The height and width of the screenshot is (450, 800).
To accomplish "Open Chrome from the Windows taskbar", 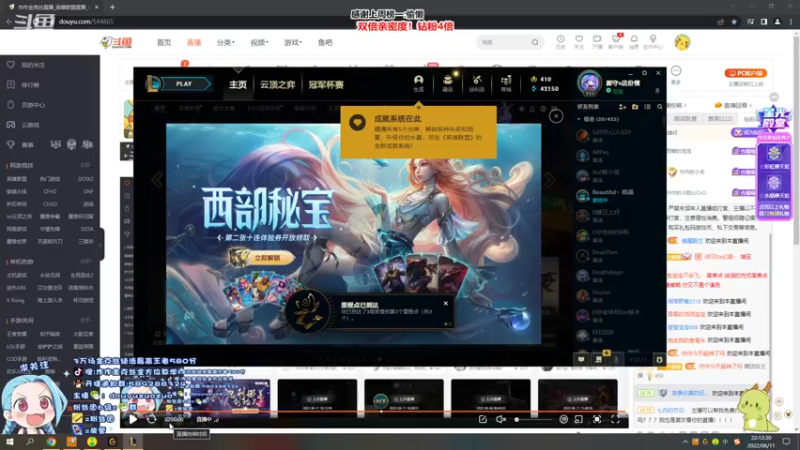I will 51,442.
